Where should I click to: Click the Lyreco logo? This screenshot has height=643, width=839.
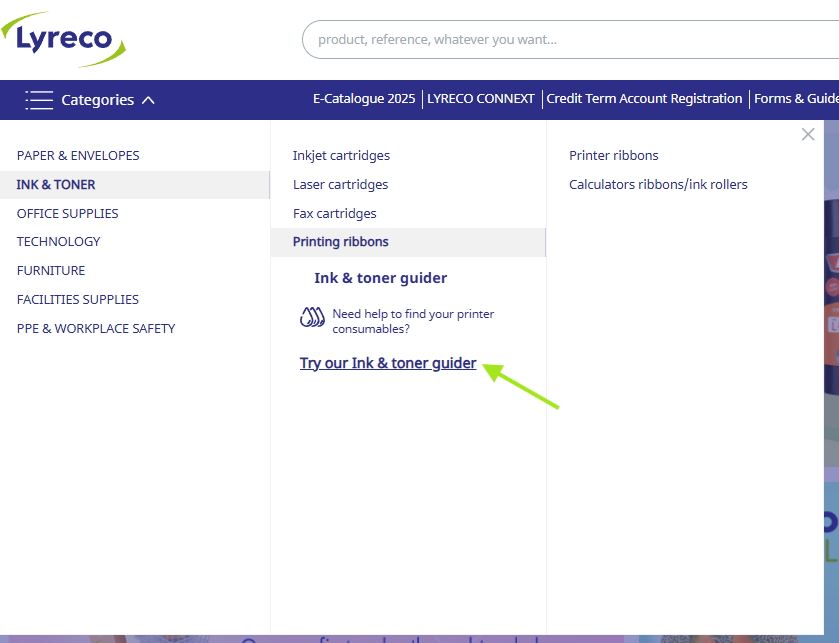tap(64, 39)
